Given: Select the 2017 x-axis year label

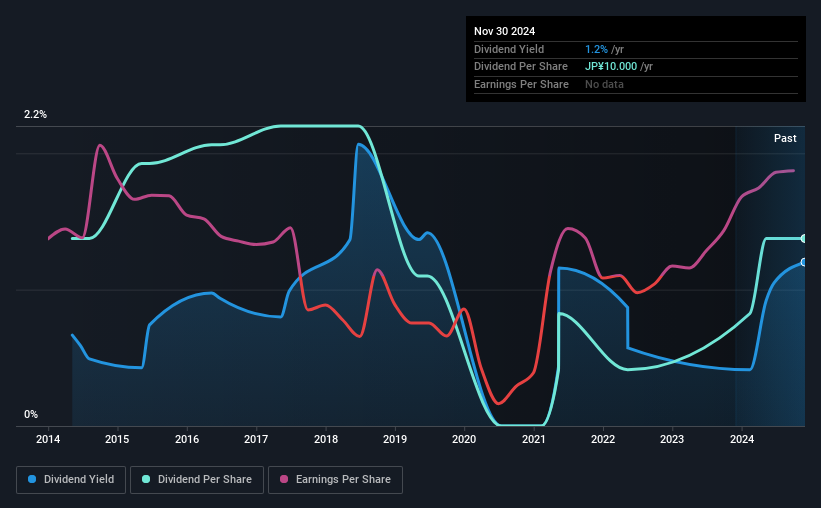Looking at the screenshot, I should point(256,439).
